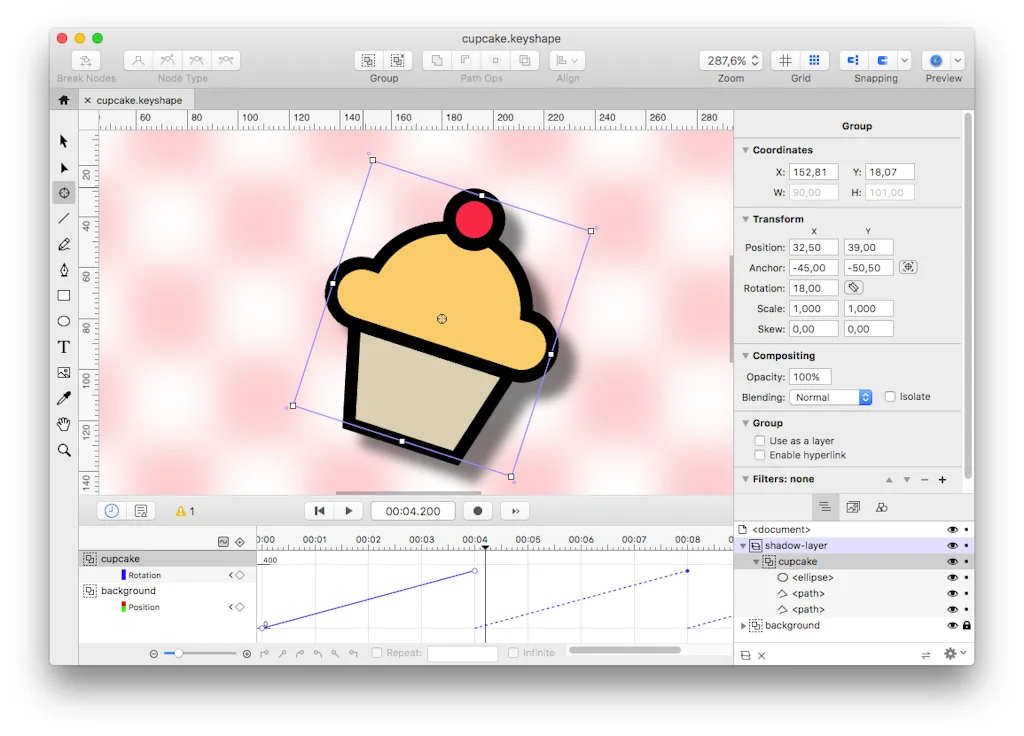
Task: Enable the Use as a layer checkbox
Action: coord(760,440)
